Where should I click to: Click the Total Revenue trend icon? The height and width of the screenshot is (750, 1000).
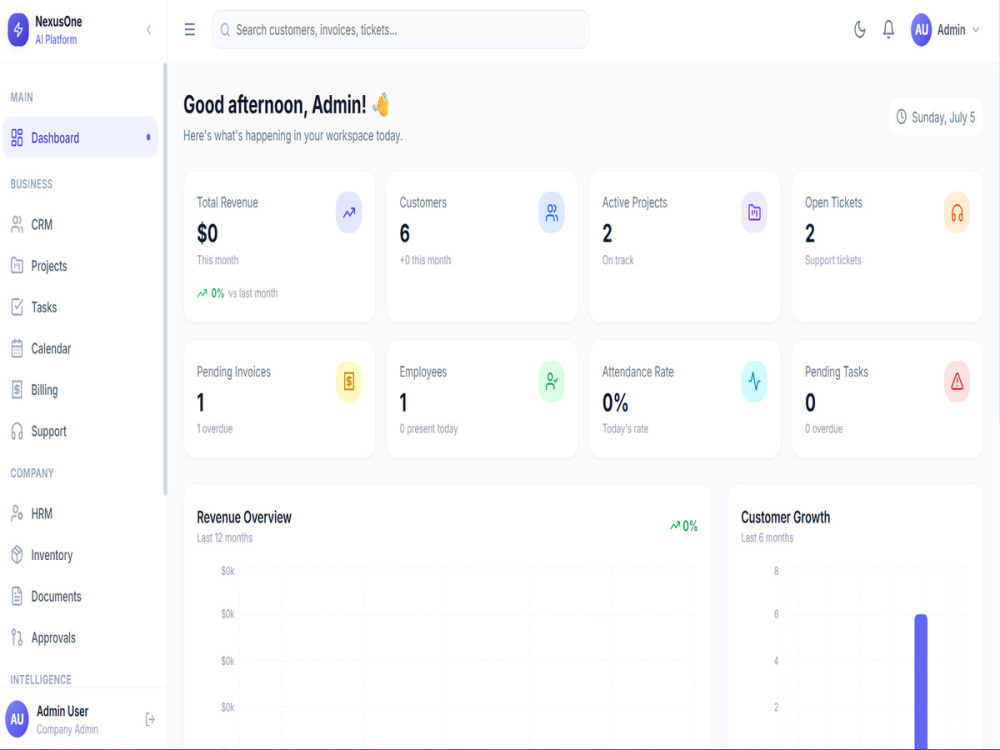349,212
